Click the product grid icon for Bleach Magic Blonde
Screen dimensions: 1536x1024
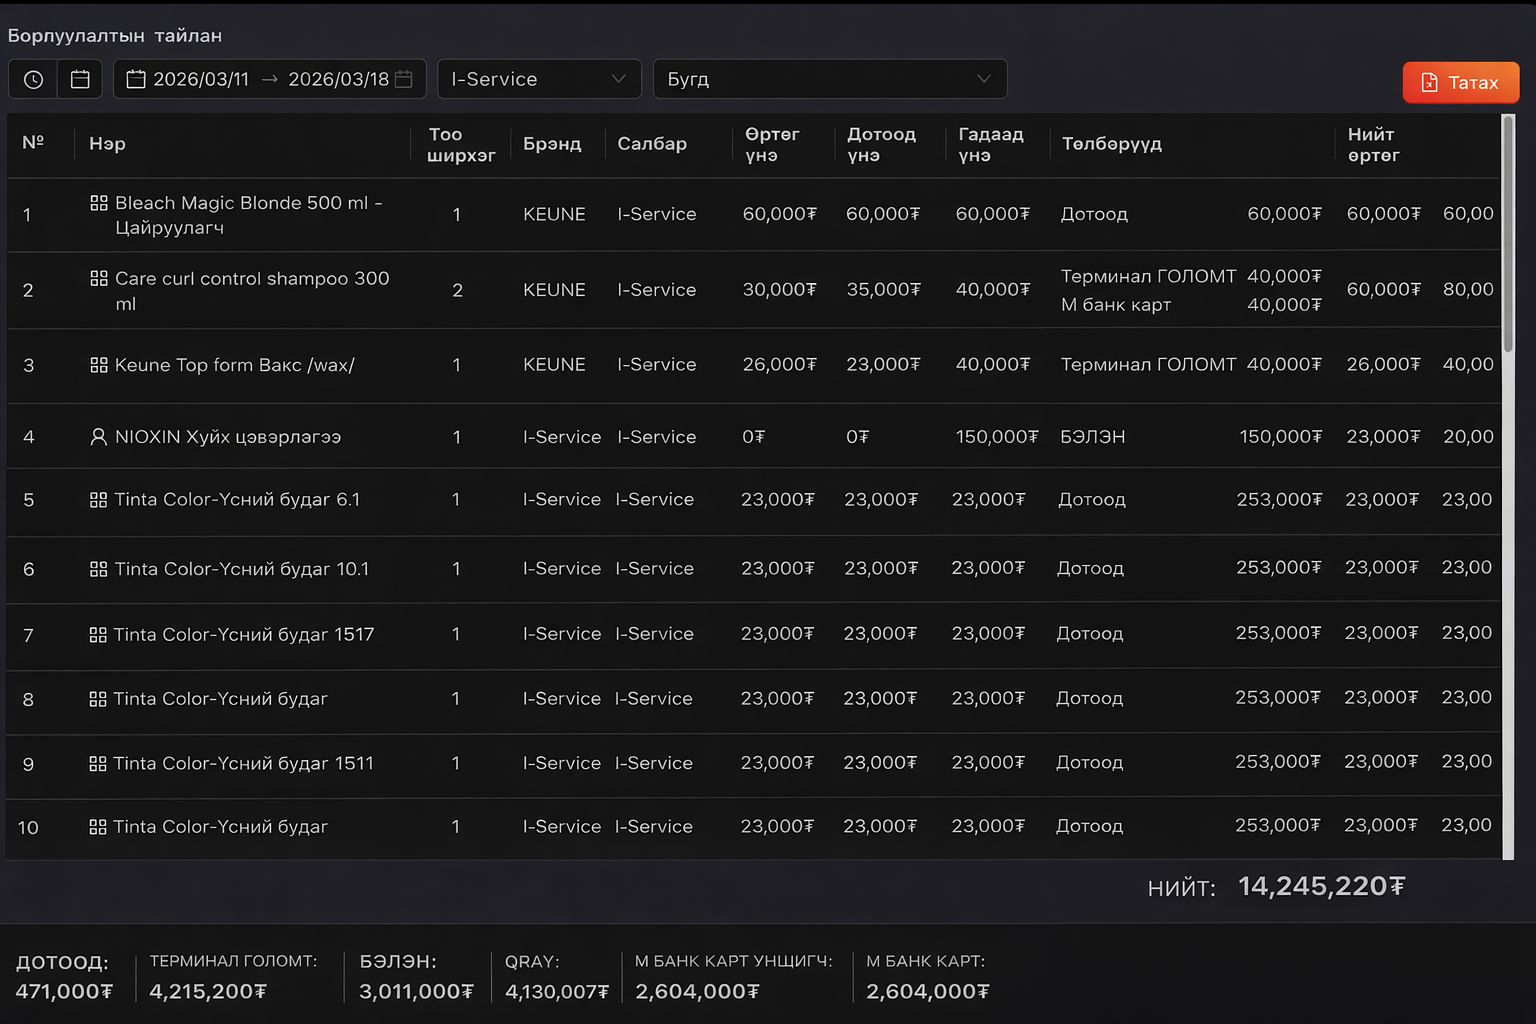99,203
